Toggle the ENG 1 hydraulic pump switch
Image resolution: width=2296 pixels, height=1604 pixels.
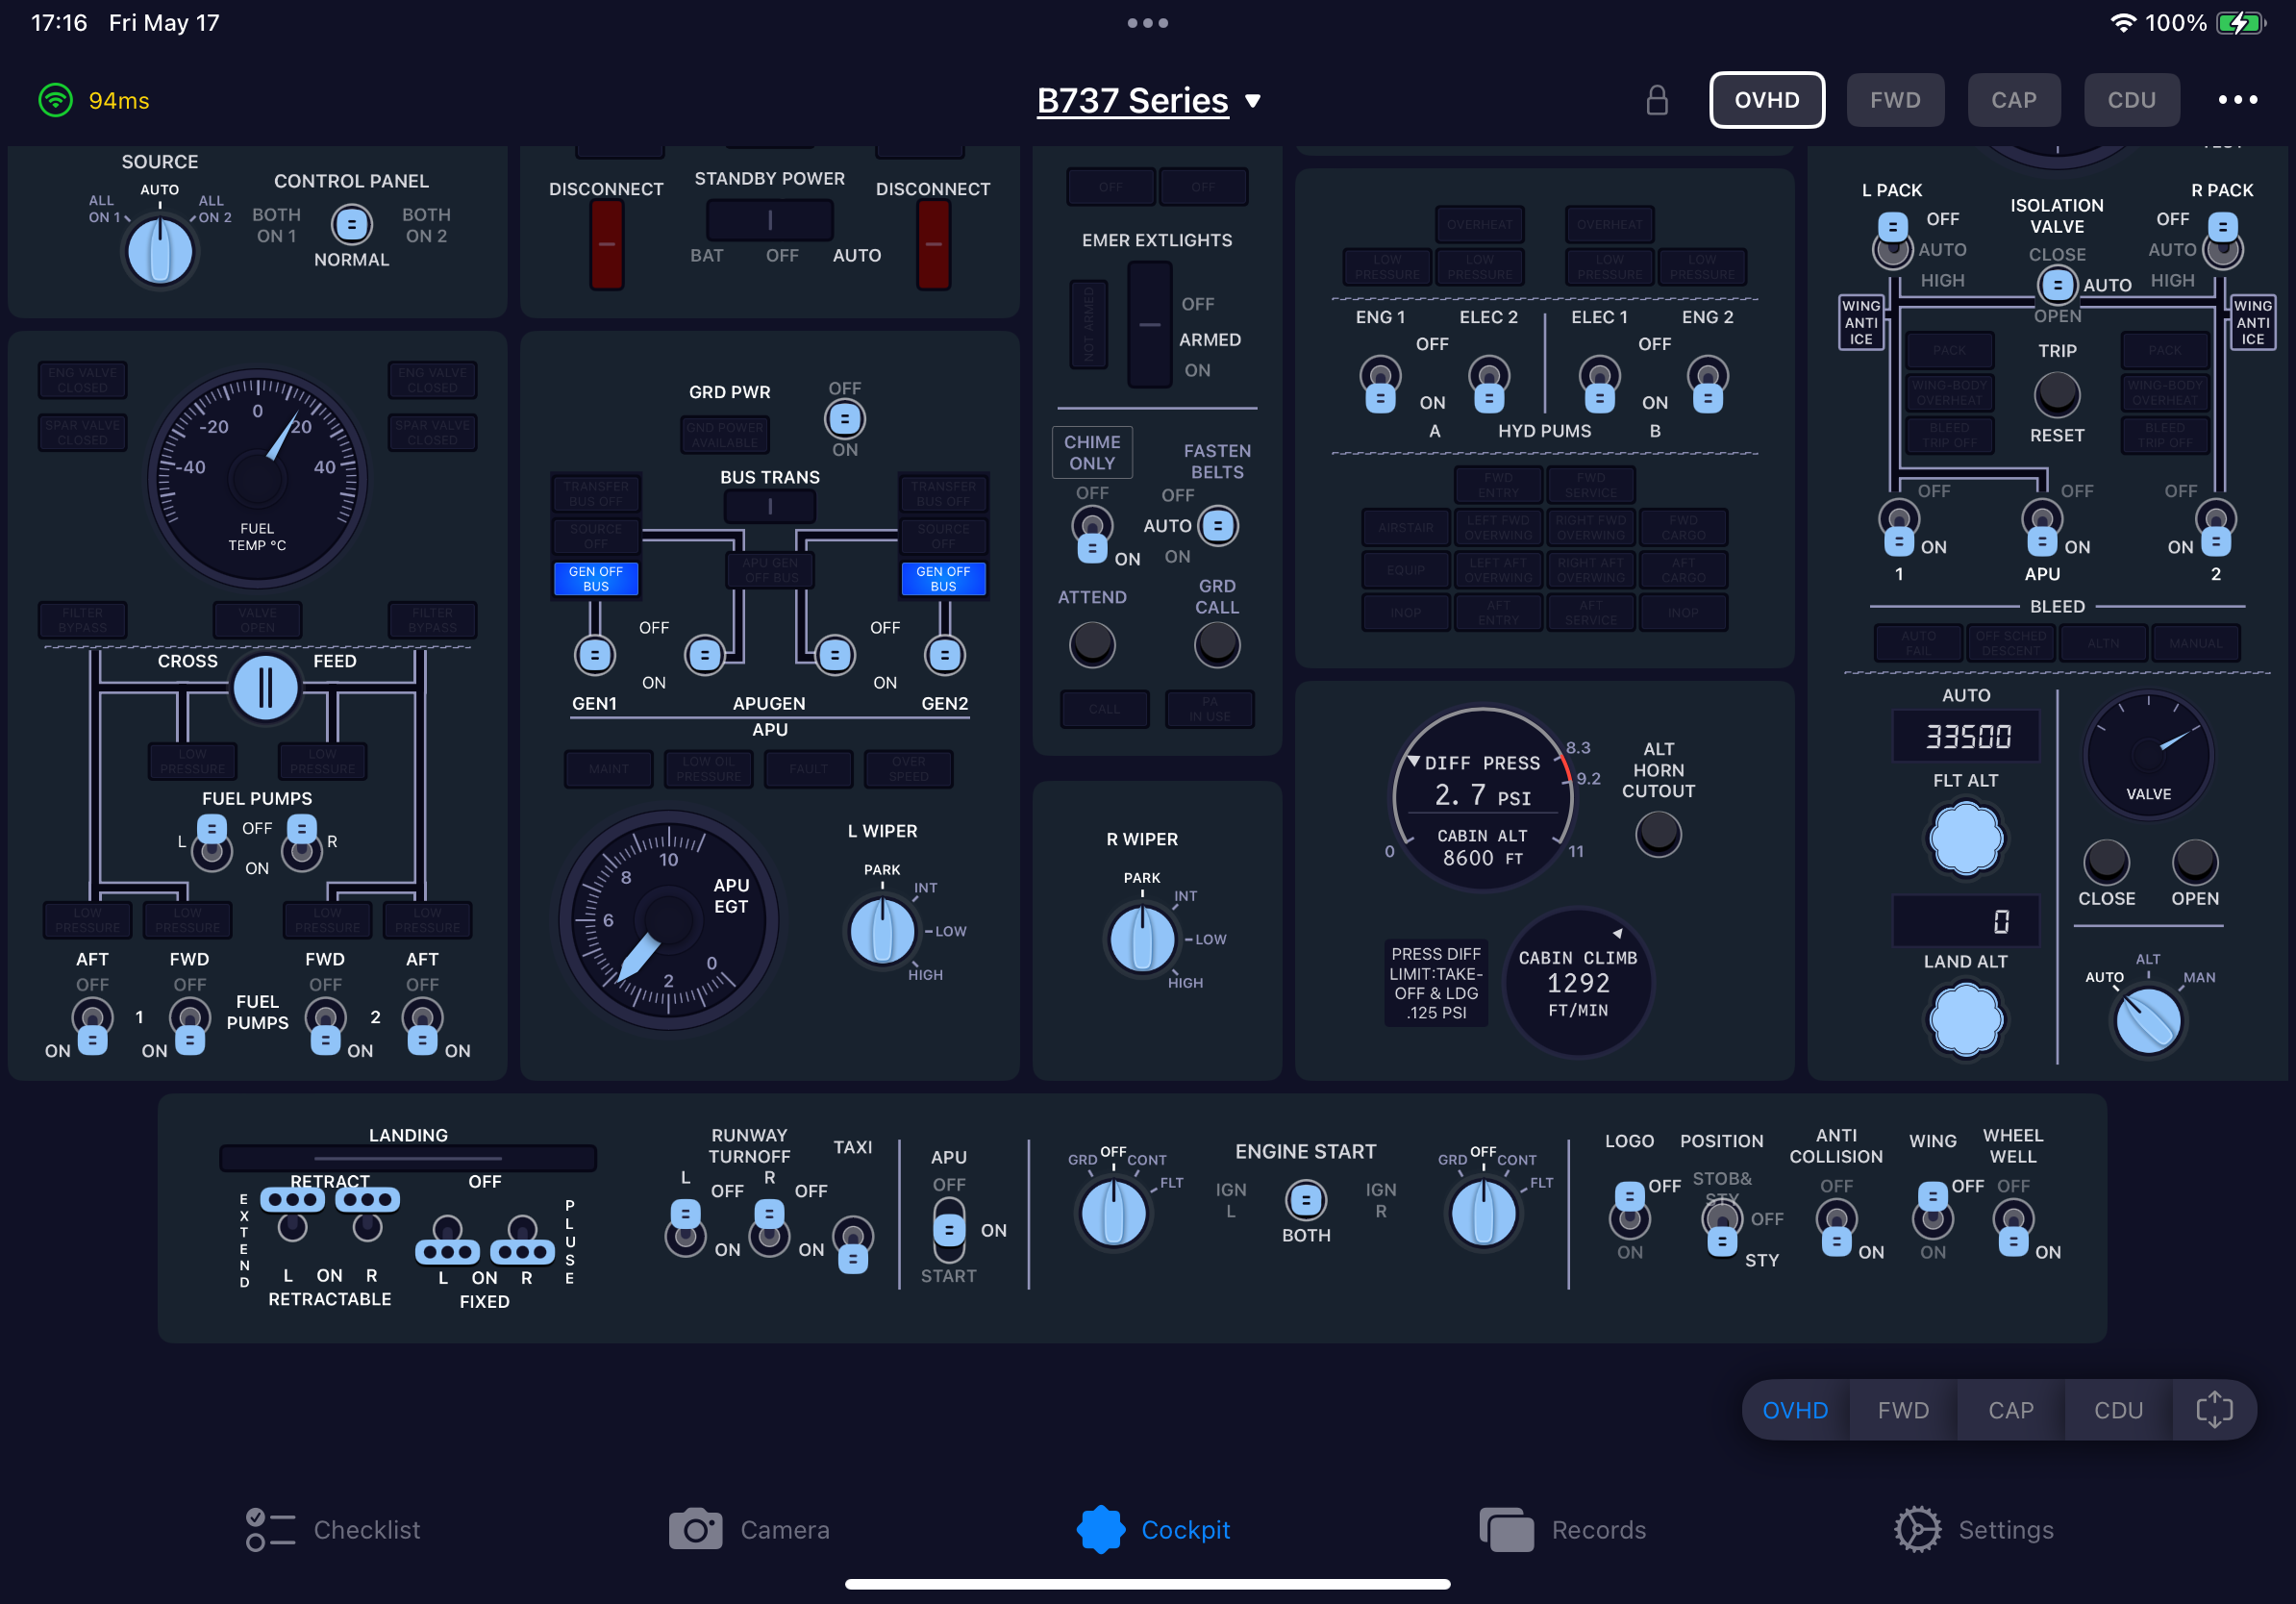[x=1380, y=385]
